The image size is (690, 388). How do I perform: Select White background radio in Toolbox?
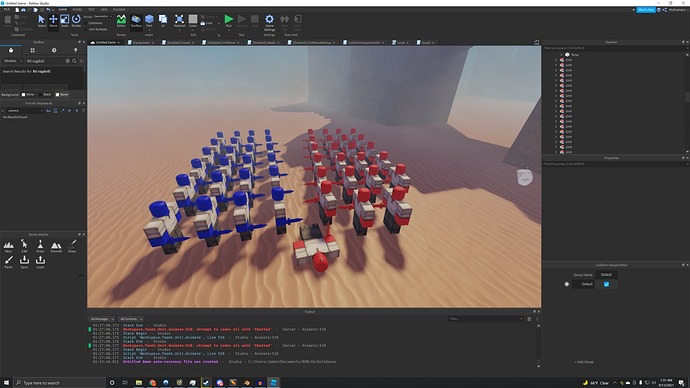coord(23,95)
